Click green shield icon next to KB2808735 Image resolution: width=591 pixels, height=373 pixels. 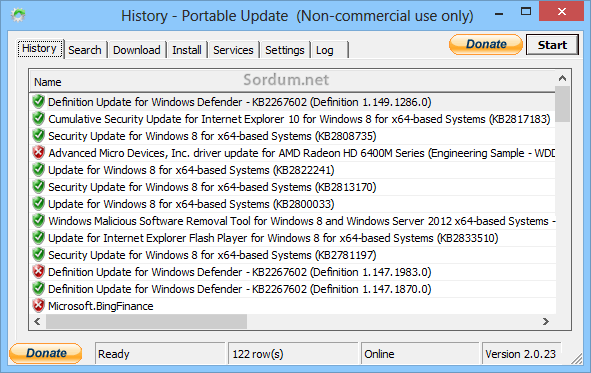[x=38, y=136]
